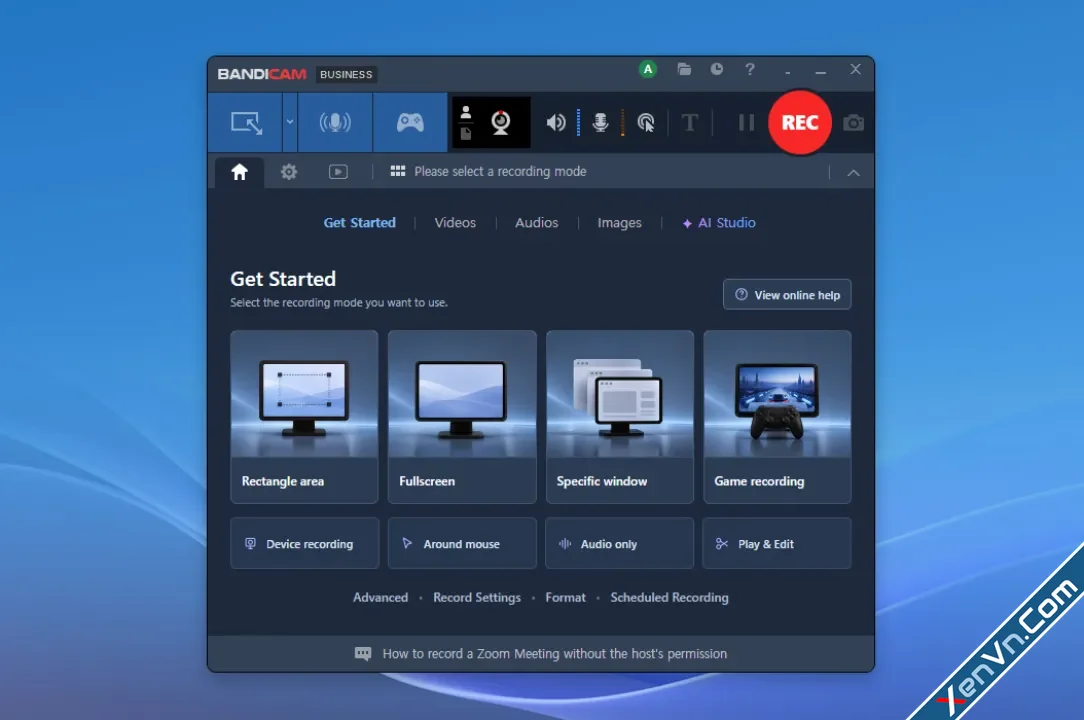Image resolution: width=1084 pixels, height=720 pixels.
Task: Open the Record Settings link
Action: tap(477, 598)
